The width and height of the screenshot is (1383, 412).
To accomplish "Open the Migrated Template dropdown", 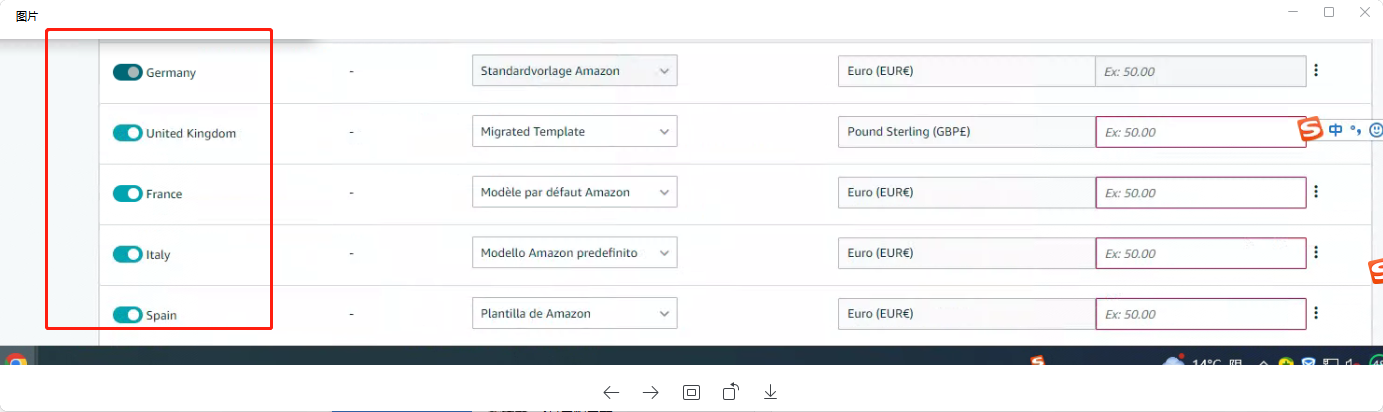I will point(575,131).
